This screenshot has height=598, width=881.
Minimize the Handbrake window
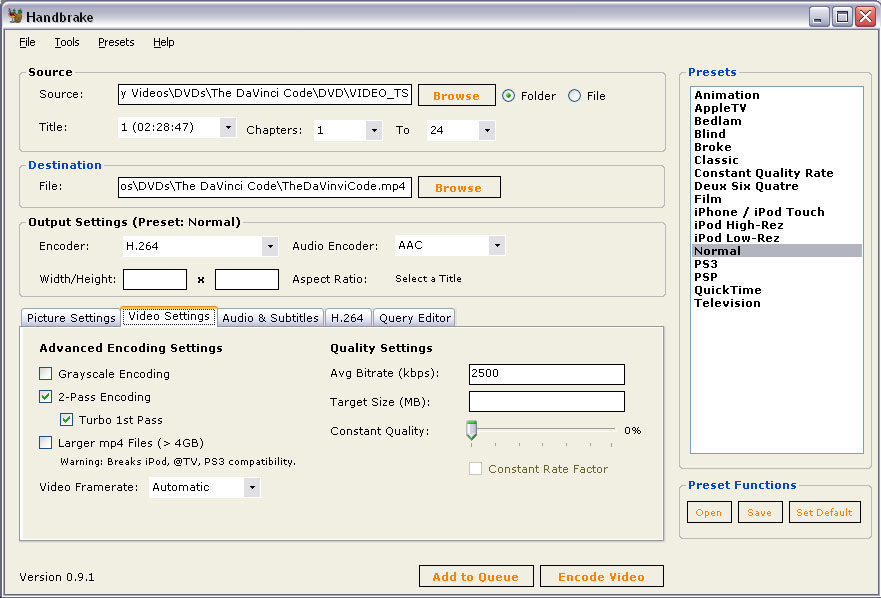point(819,17)
